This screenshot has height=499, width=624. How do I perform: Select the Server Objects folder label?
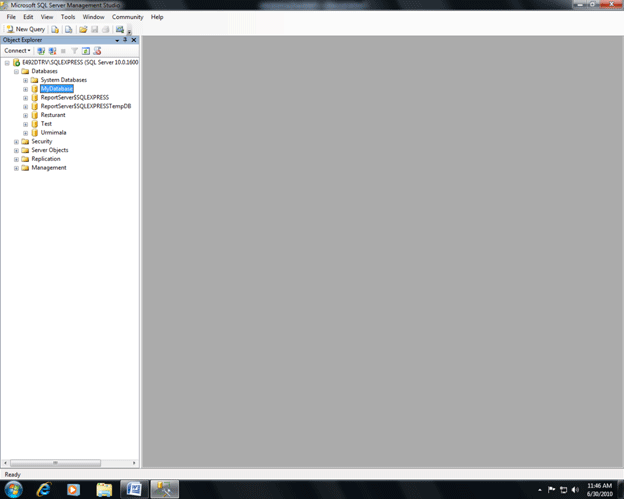(x=50, y=150)
